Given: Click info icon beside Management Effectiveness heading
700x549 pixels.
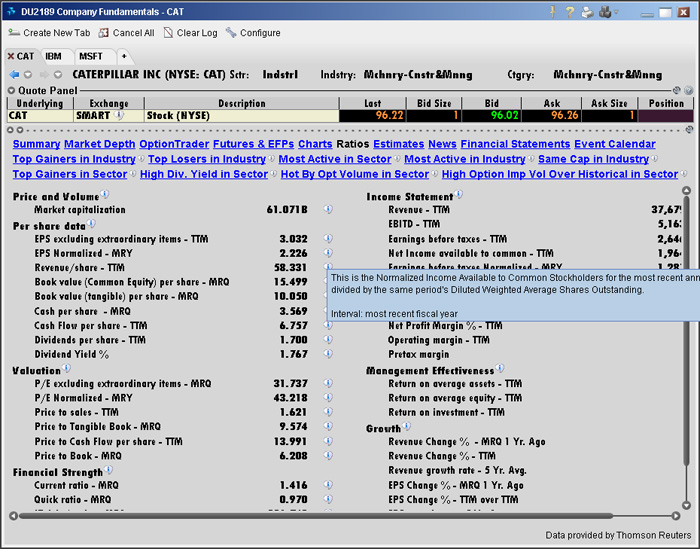Looking at the screenshot, I should (x=500, y=368).
